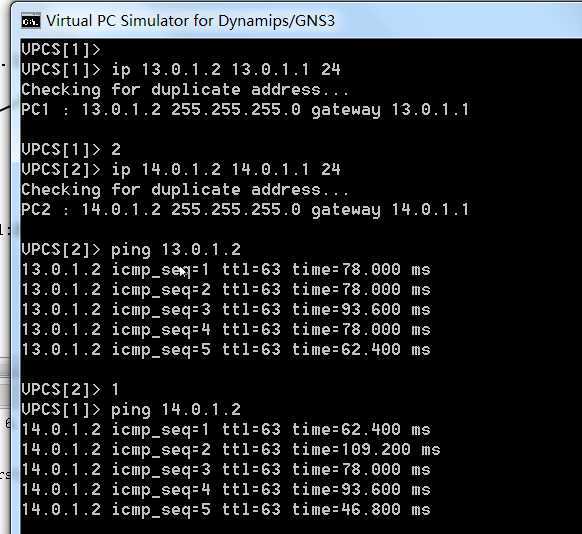The width and height of the screenshot is (582, 534).
Task: Click the 'VPCS[1]> 2' switch command line
Action: [x=71, y=150]
